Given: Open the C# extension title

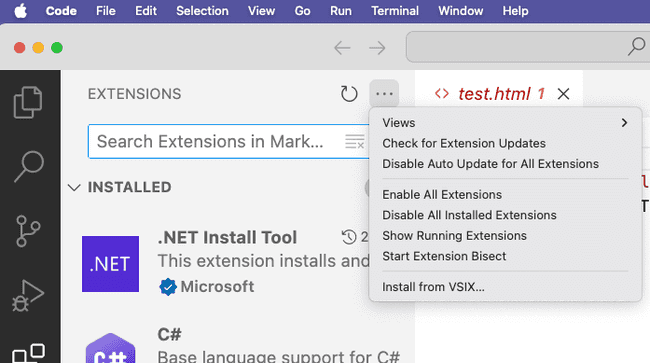Looking at the screenshot, I should (169, 334).
